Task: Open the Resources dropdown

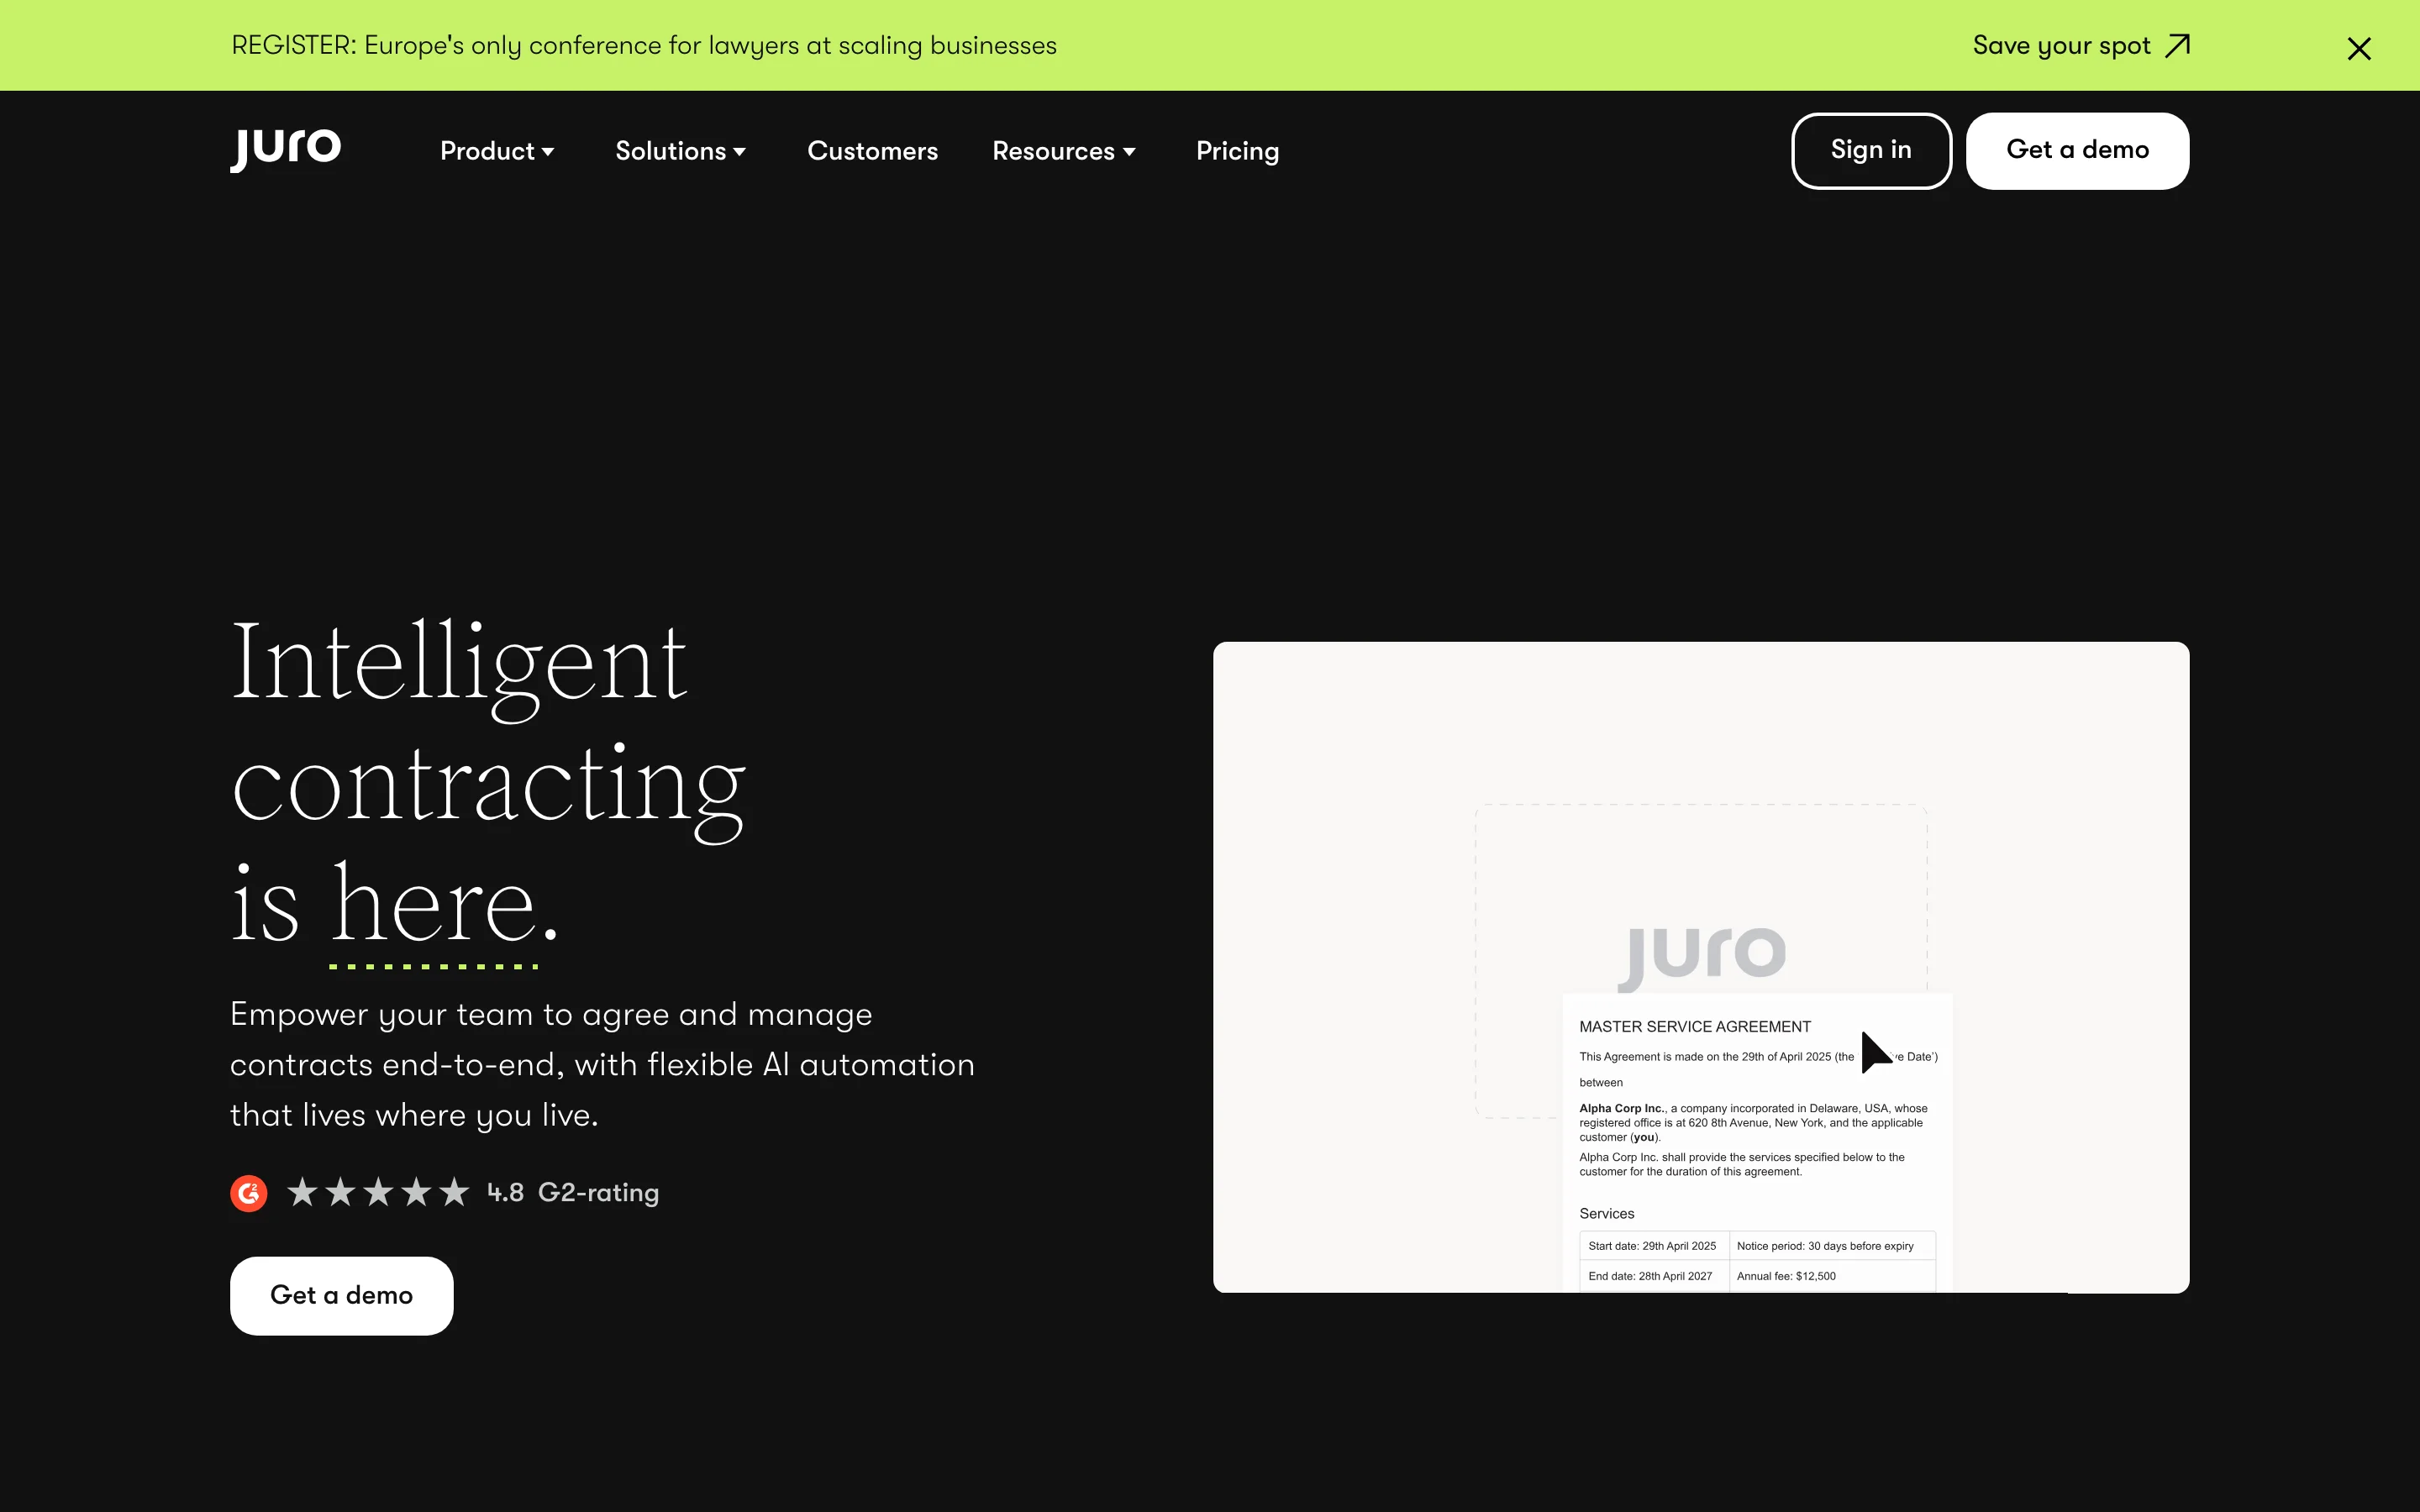Action: 1063,151
